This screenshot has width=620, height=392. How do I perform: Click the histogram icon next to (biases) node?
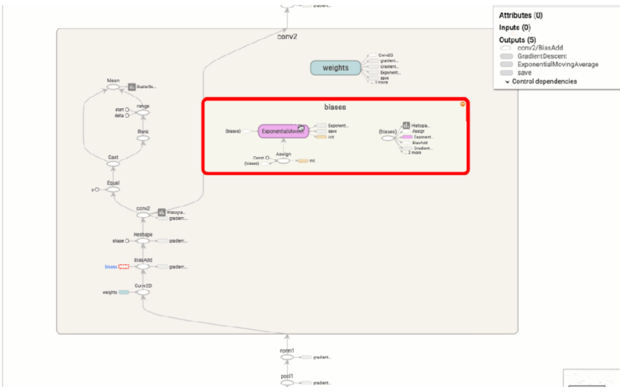(x=406, y=125)
